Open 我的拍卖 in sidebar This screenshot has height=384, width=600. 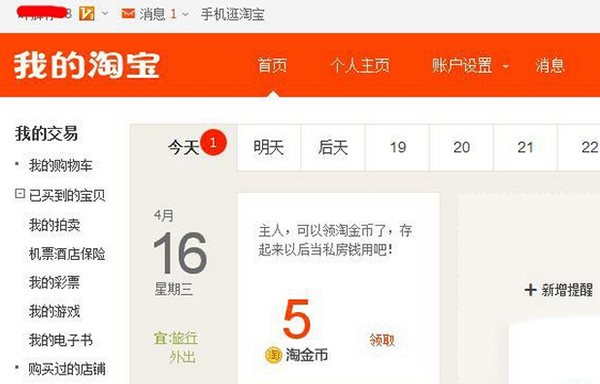(54, 225)
